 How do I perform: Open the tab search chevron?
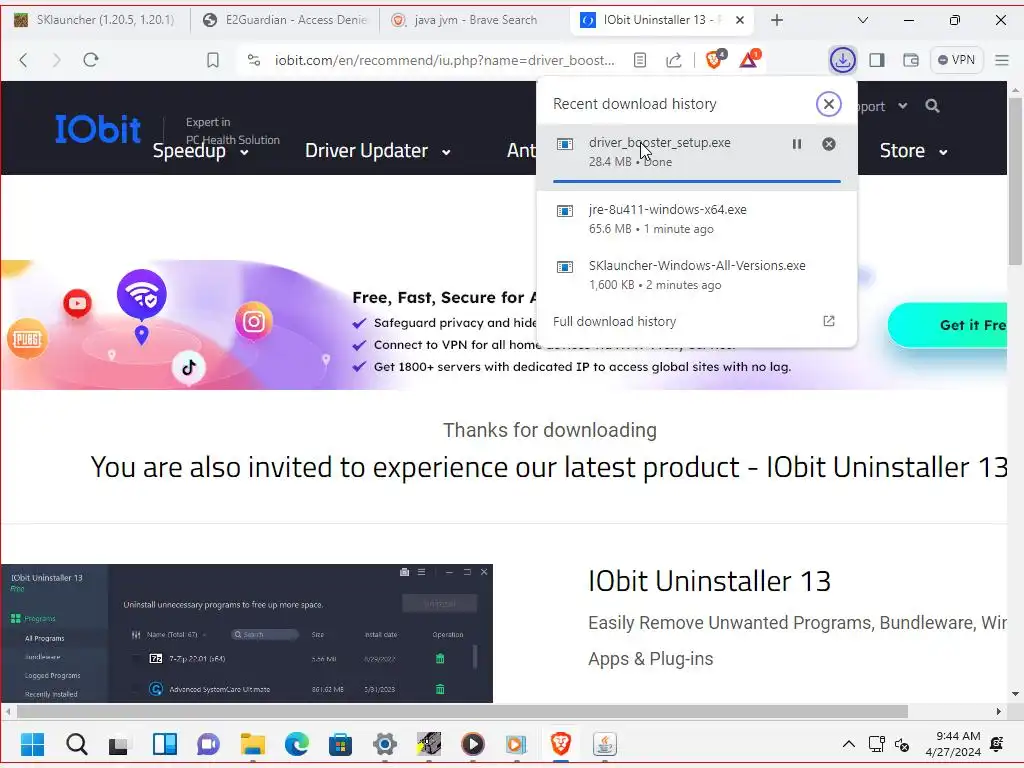tap(863, 20)
